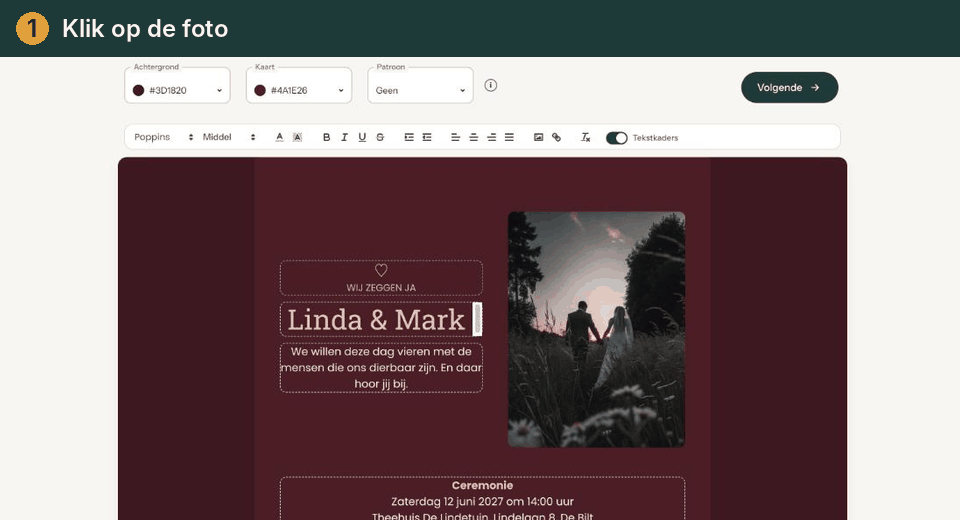The height and width of the screenshot is (520, 960).
Task: Click the wedding couple photo
Action: (596, 329)
